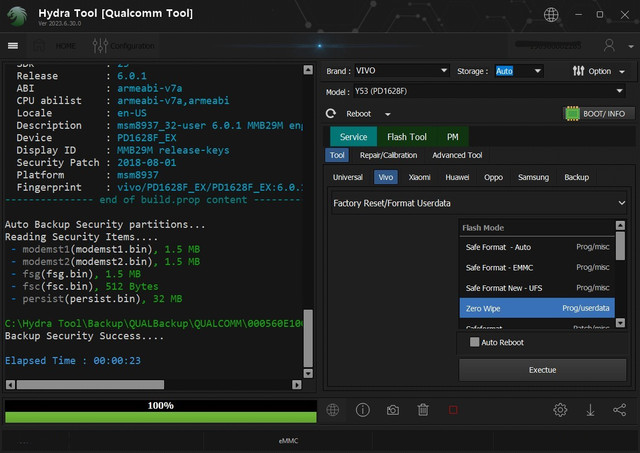Switch to the Flash Tool tab
Image resolution: width=640 pixels, height=453 pixels.
coord(407,137)
